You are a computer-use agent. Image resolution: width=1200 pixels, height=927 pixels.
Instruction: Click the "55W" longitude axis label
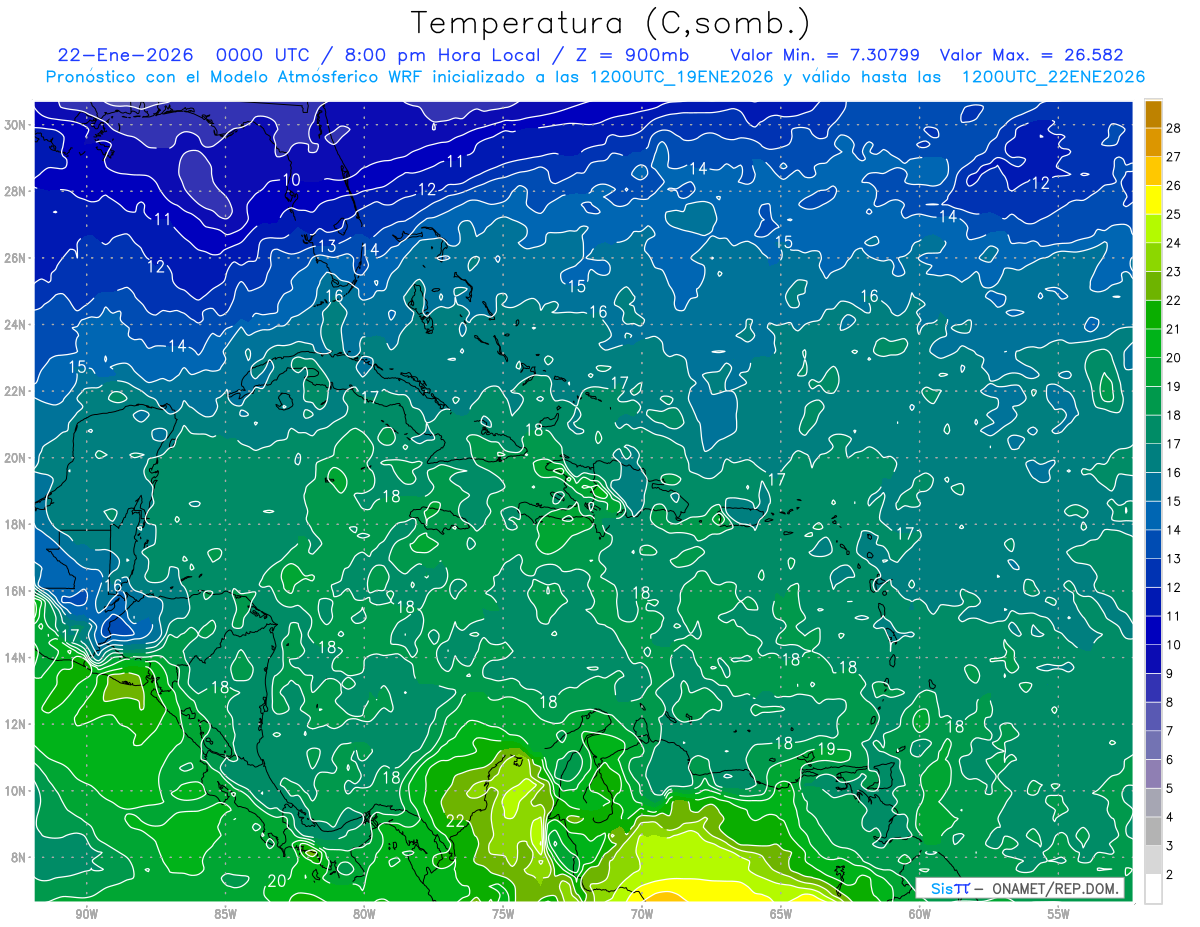(1059, 914)
